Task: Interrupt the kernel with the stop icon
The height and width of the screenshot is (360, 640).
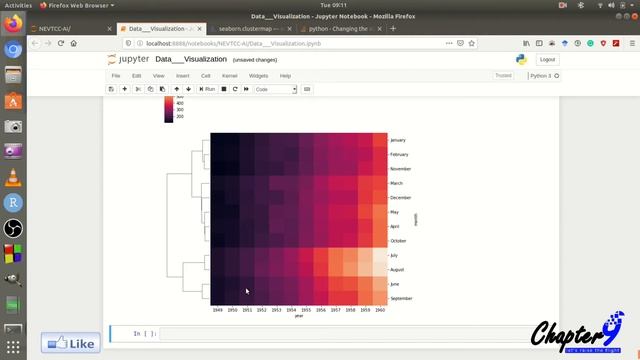Action: pyautogui.click(x=224, y=89)
